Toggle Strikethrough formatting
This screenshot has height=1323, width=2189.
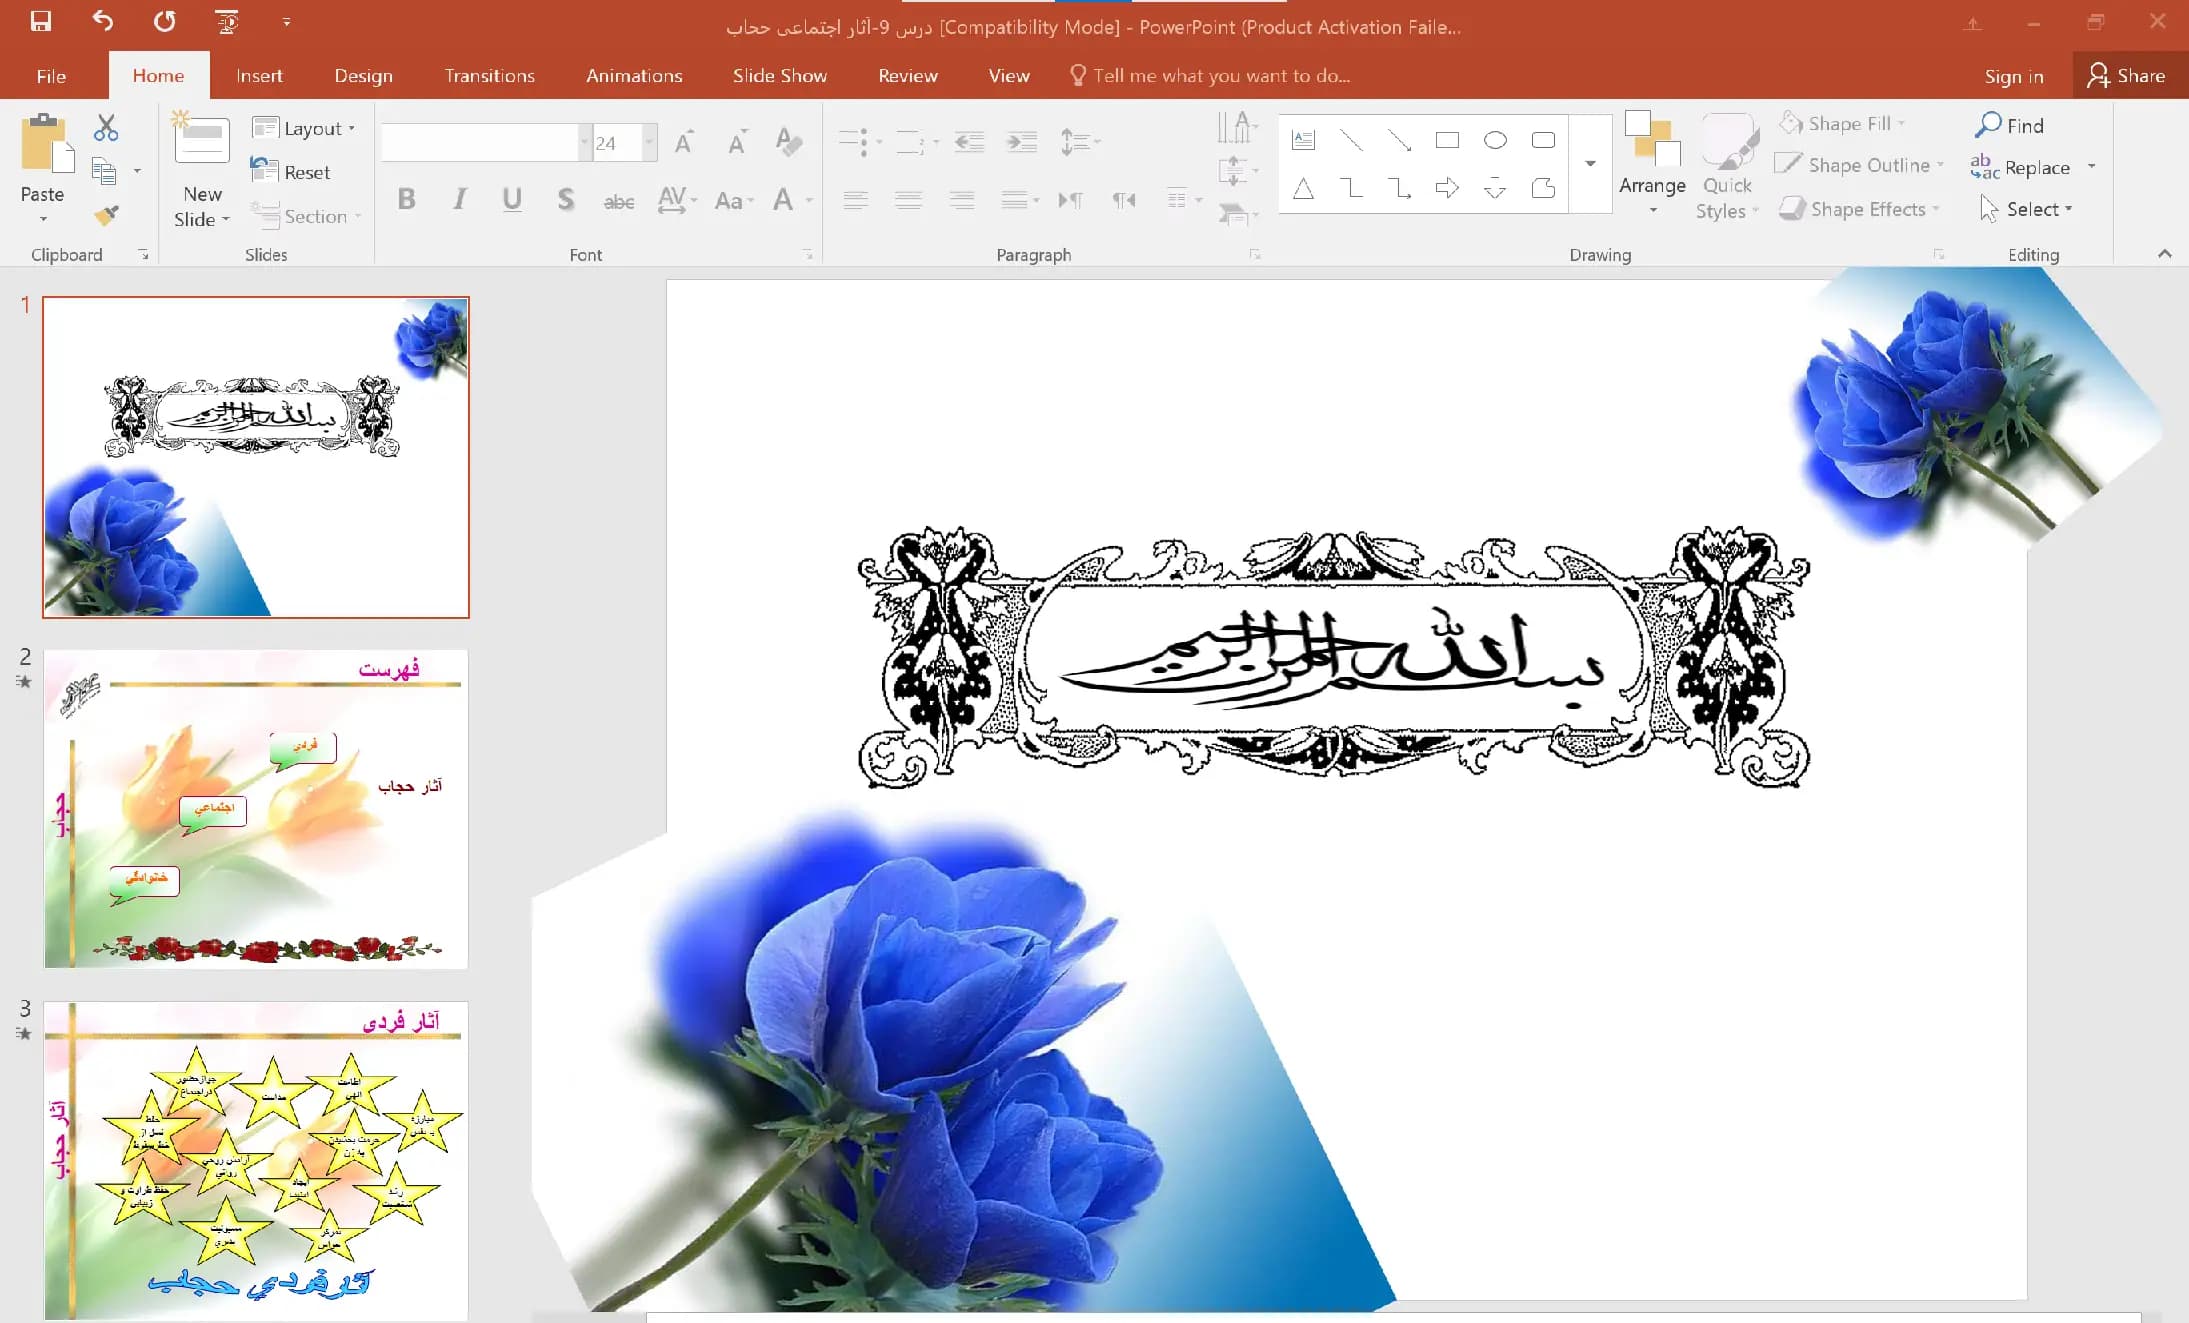coord(619,201)
